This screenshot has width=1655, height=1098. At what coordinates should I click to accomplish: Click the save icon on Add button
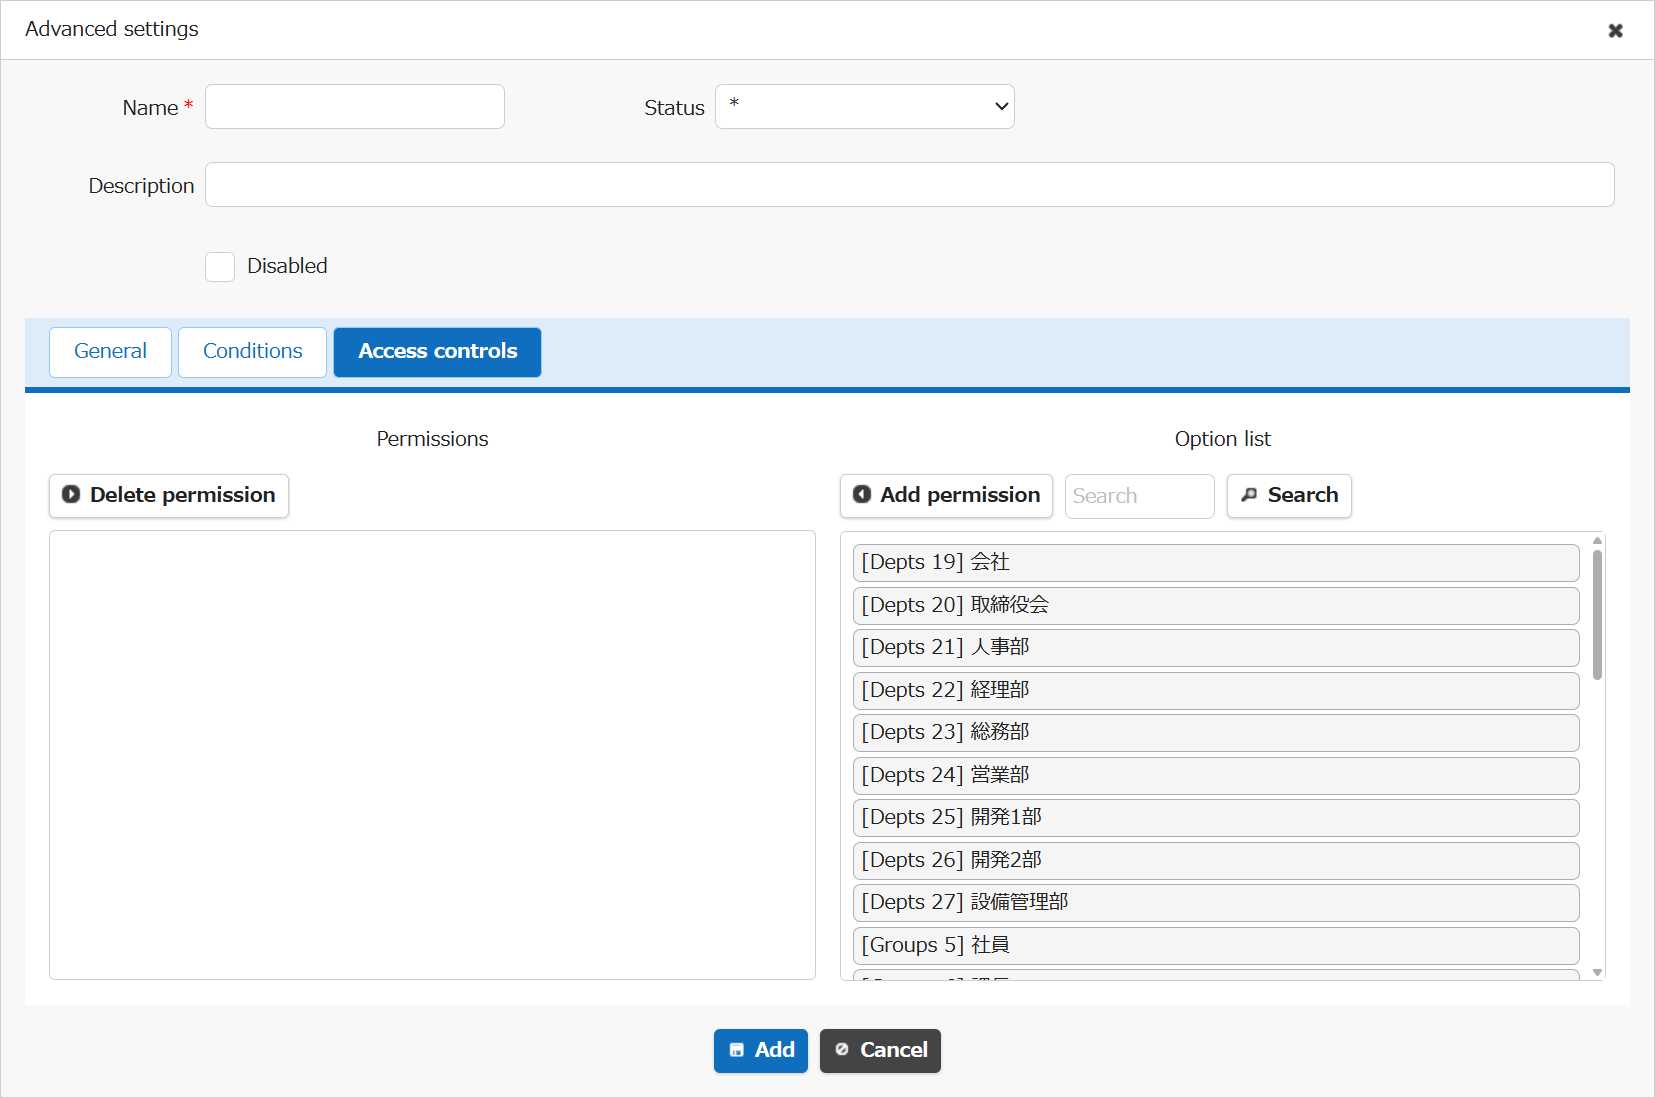pos(737,1050)
